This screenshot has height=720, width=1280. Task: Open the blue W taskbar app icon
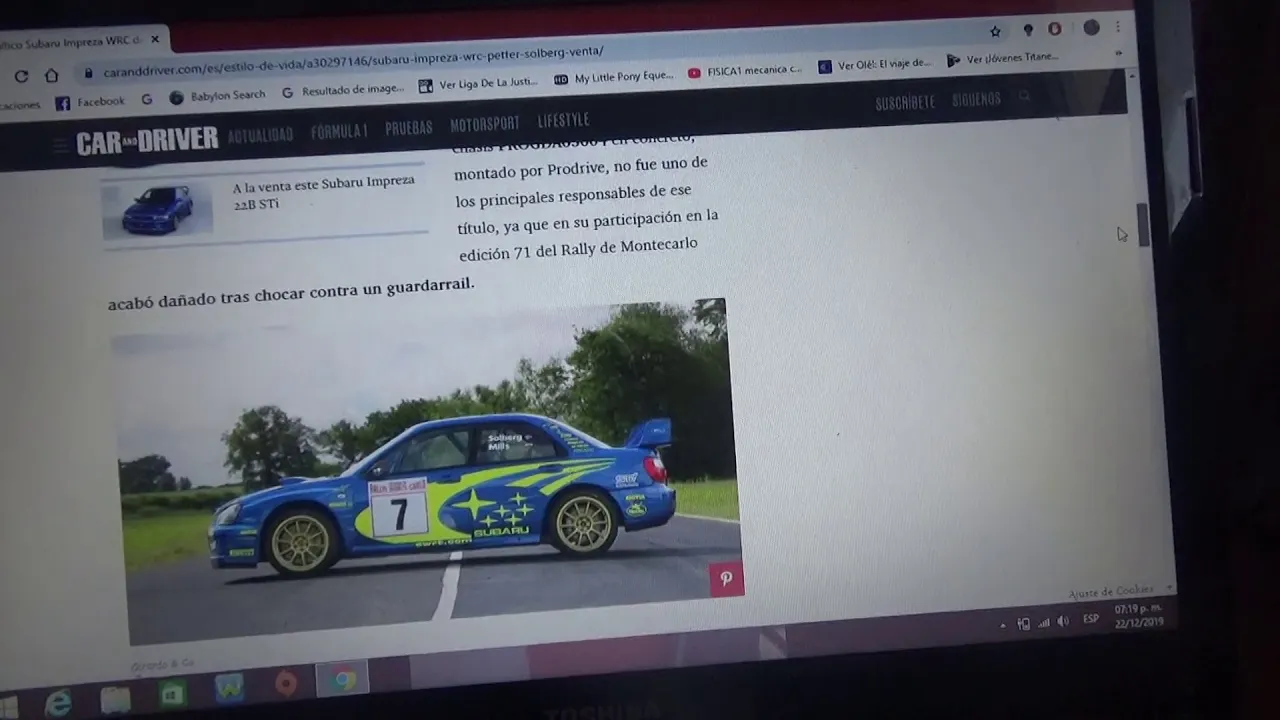229,688
